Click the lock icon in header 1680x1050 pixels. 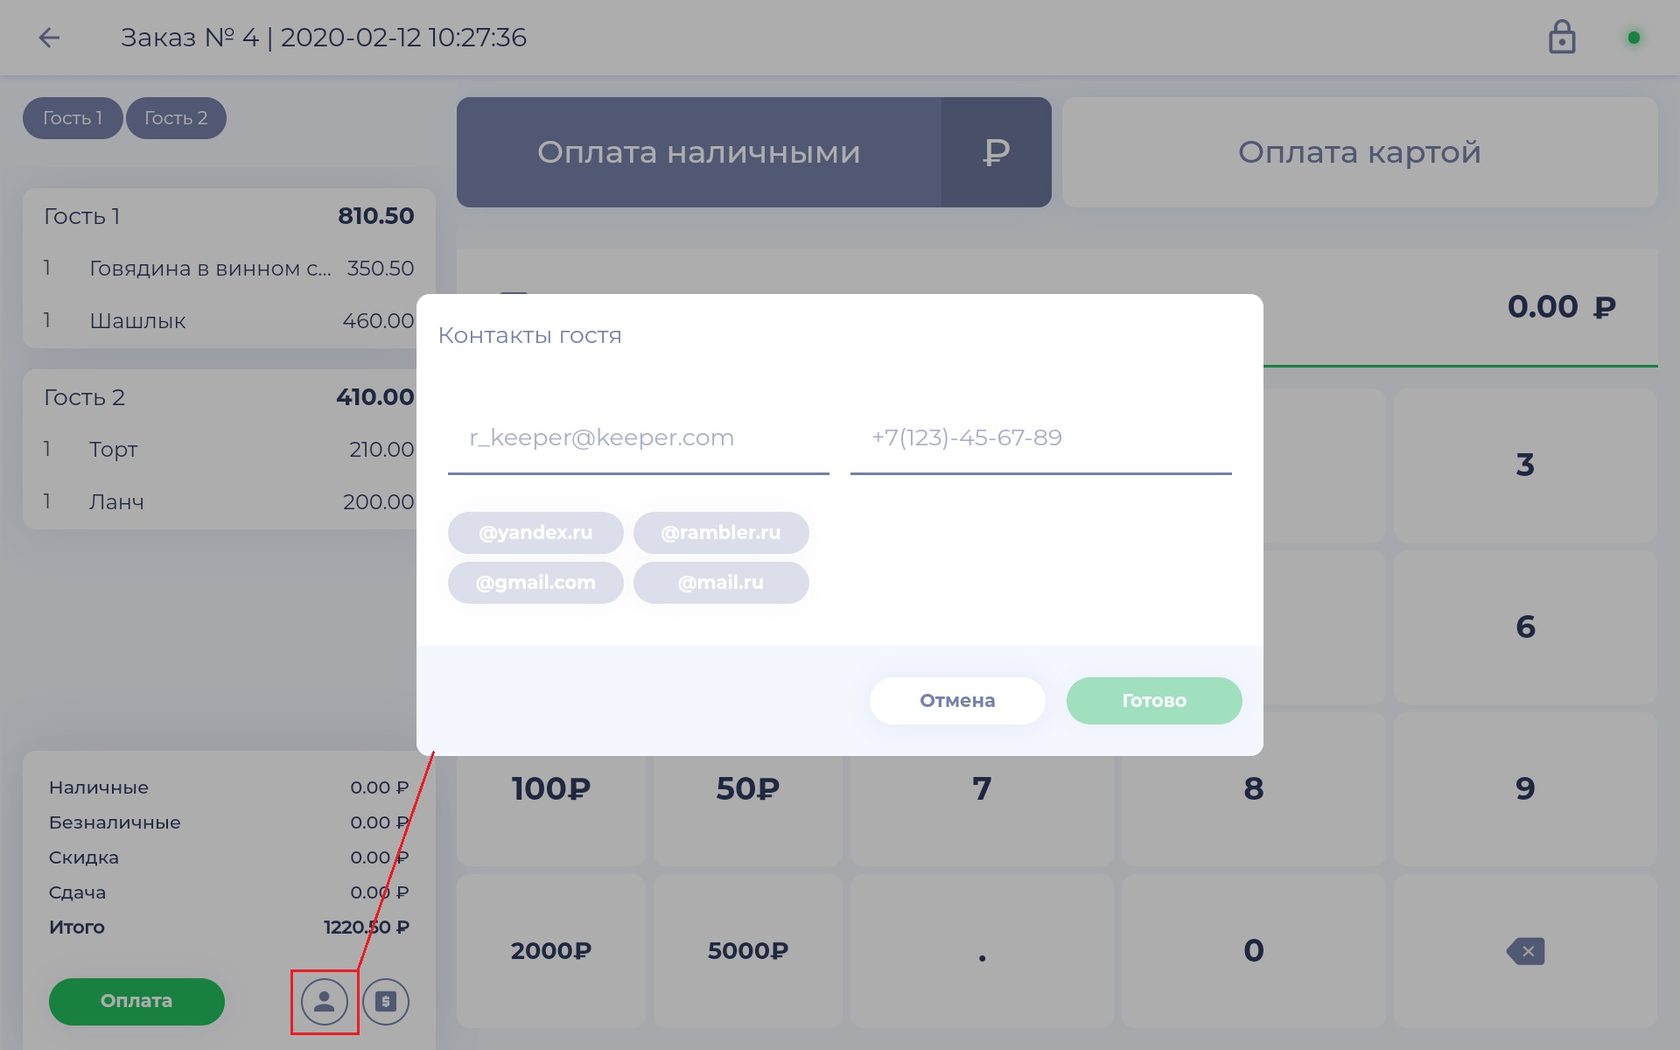coord(1561,38)
